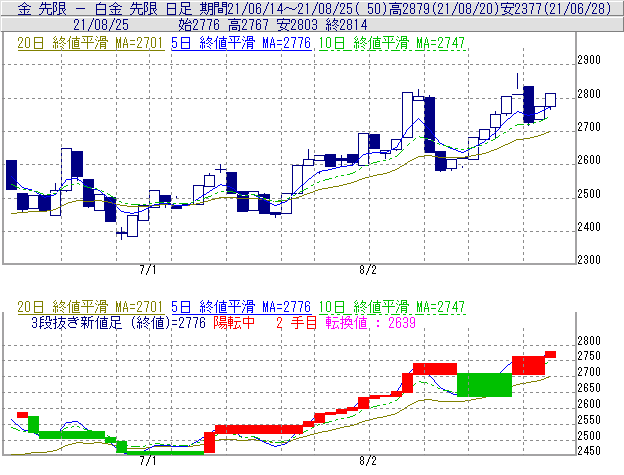Image resolution: width=624 pixels, height=475 pixels.
Task: Click the label '3段抜き新値足 (終値)=2776'
Action: tap(118, 323)
